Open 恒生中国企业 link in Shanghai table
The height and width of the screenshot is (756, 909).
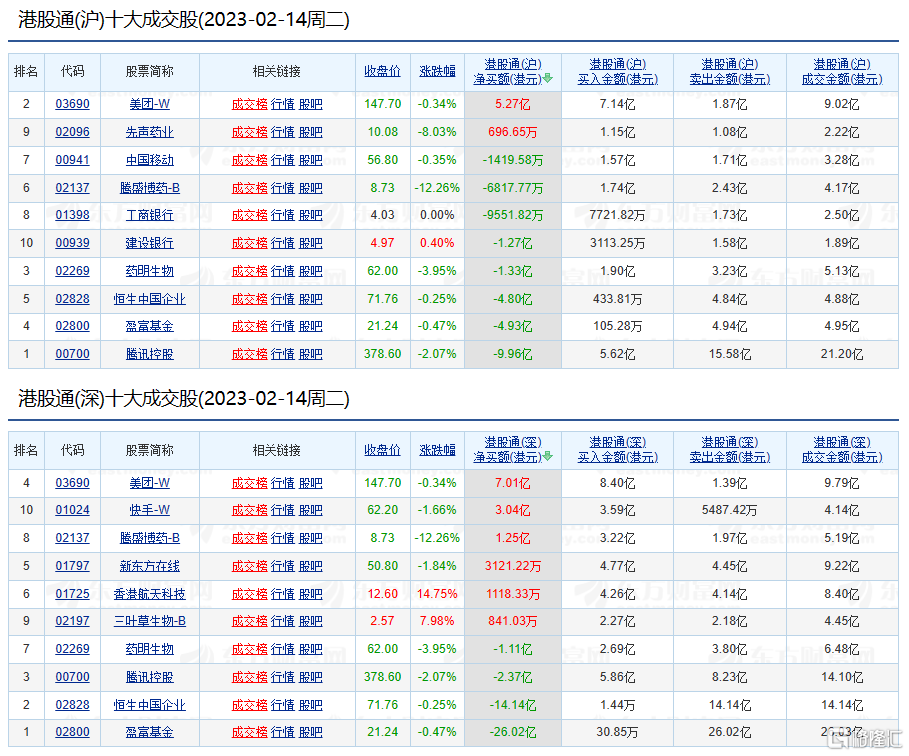tap(150, 299)
